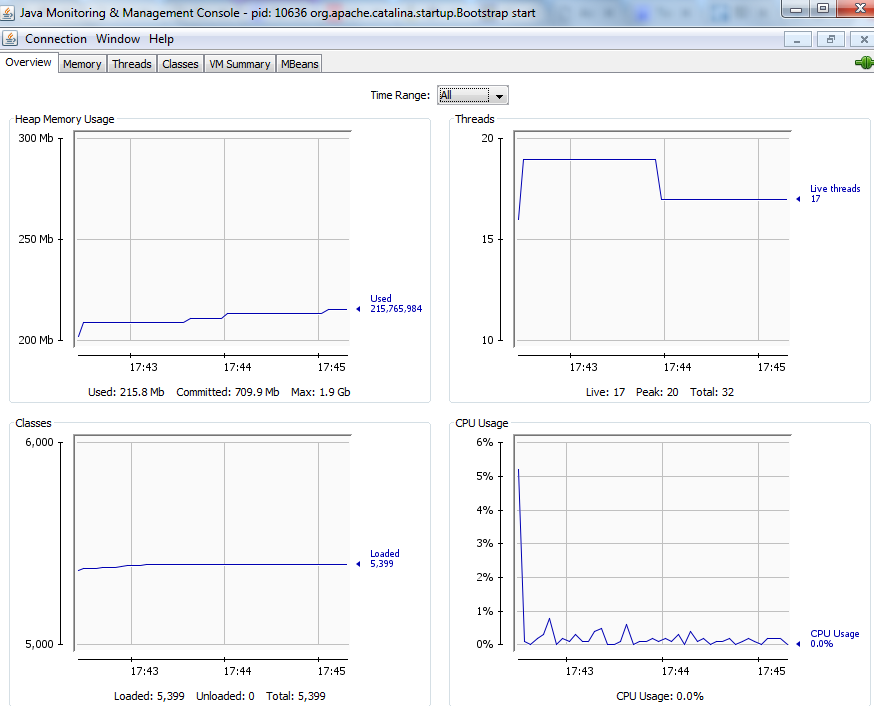
Task: Click the 'Used: 215.8 Mb' summary text
Action: (126, 392)
